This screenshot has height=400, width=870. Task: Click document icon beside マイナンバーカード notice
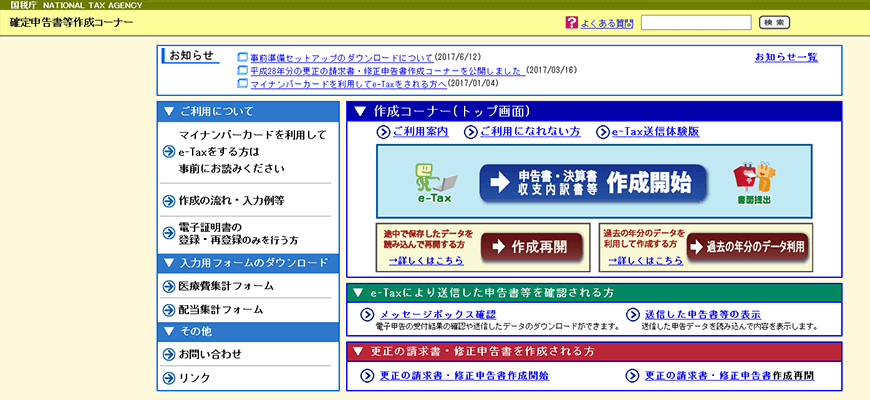pyautogui.click(x=242, y=84)
